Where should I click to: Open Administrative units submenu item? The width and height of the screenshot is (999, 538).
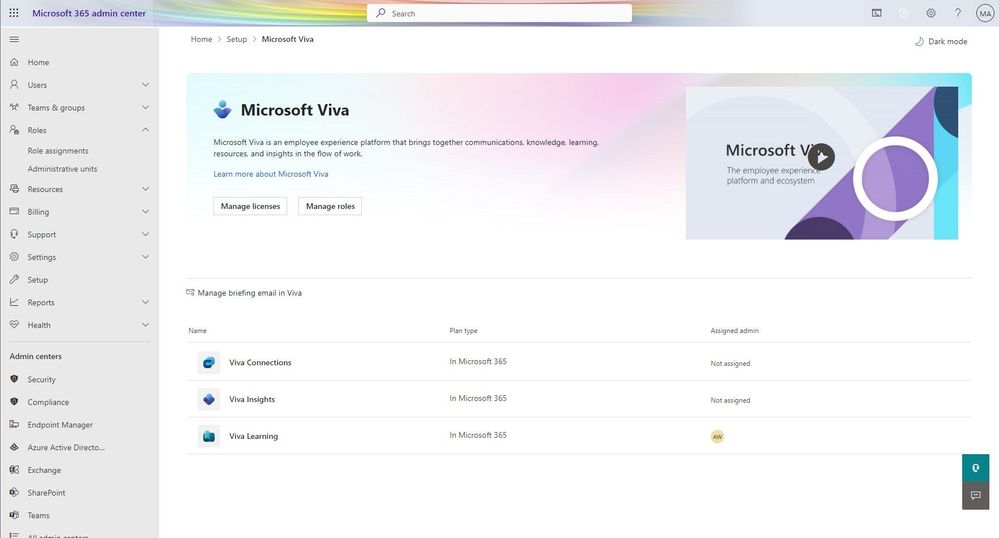[62, 169]
